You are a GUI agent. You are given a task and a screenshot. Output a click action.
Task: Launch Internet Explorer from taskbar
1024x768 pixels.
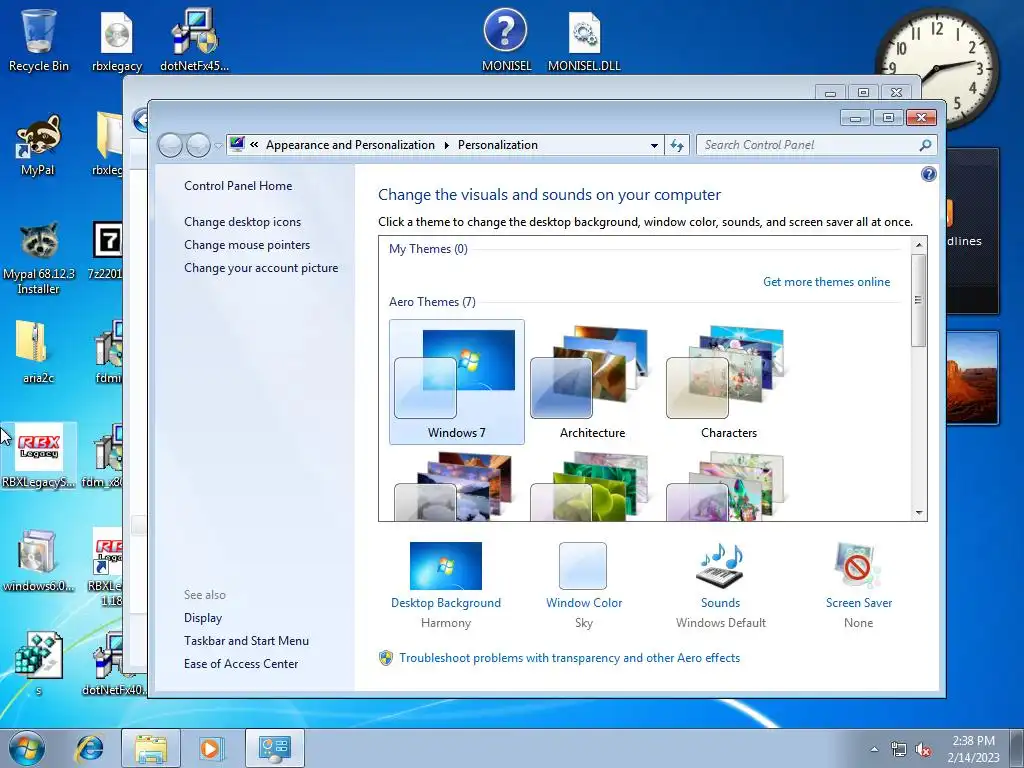click(89, 748)
